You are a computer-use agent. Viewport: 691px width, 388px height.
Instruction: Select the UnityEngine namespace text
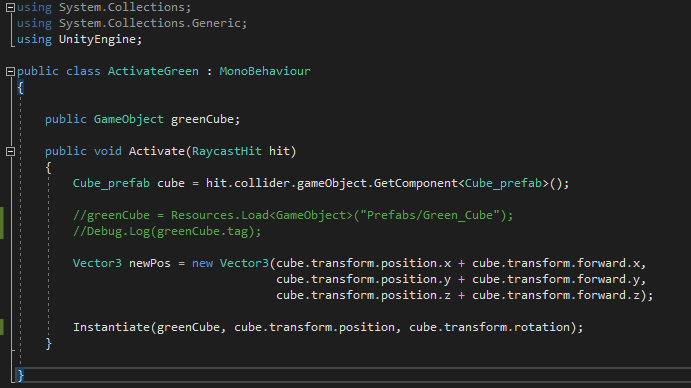point(97,39)
